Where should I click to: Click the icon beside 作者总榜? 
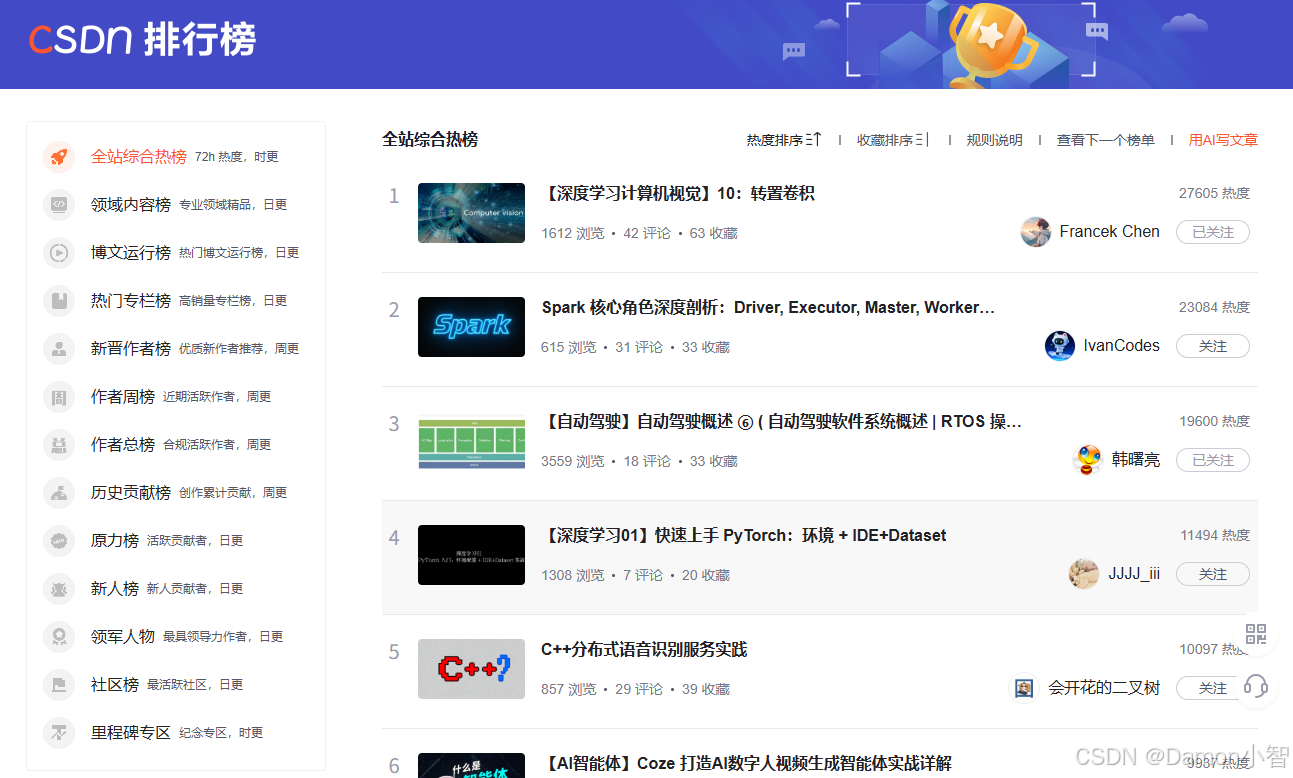coord(59,445)
